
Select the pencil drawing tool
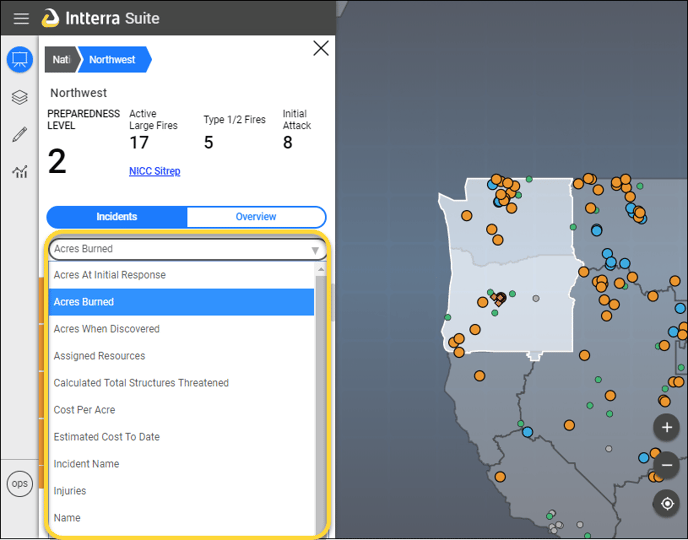tap(20, 134)
